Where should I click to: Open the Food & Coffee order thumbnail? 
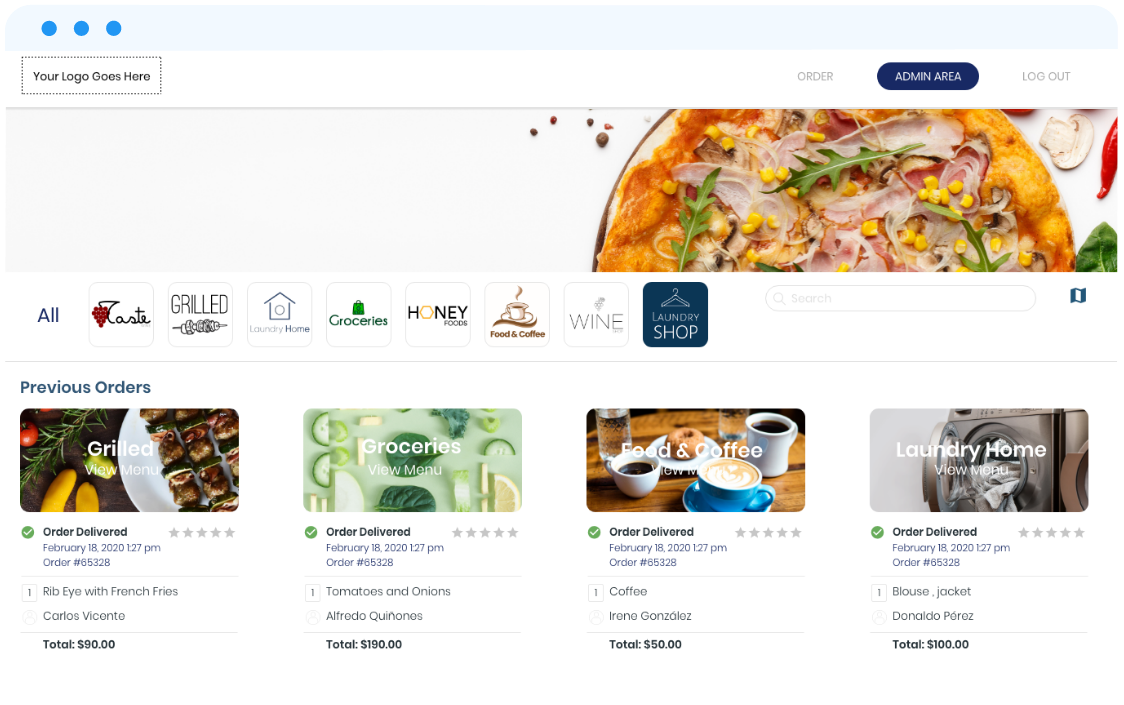(695, 460)
